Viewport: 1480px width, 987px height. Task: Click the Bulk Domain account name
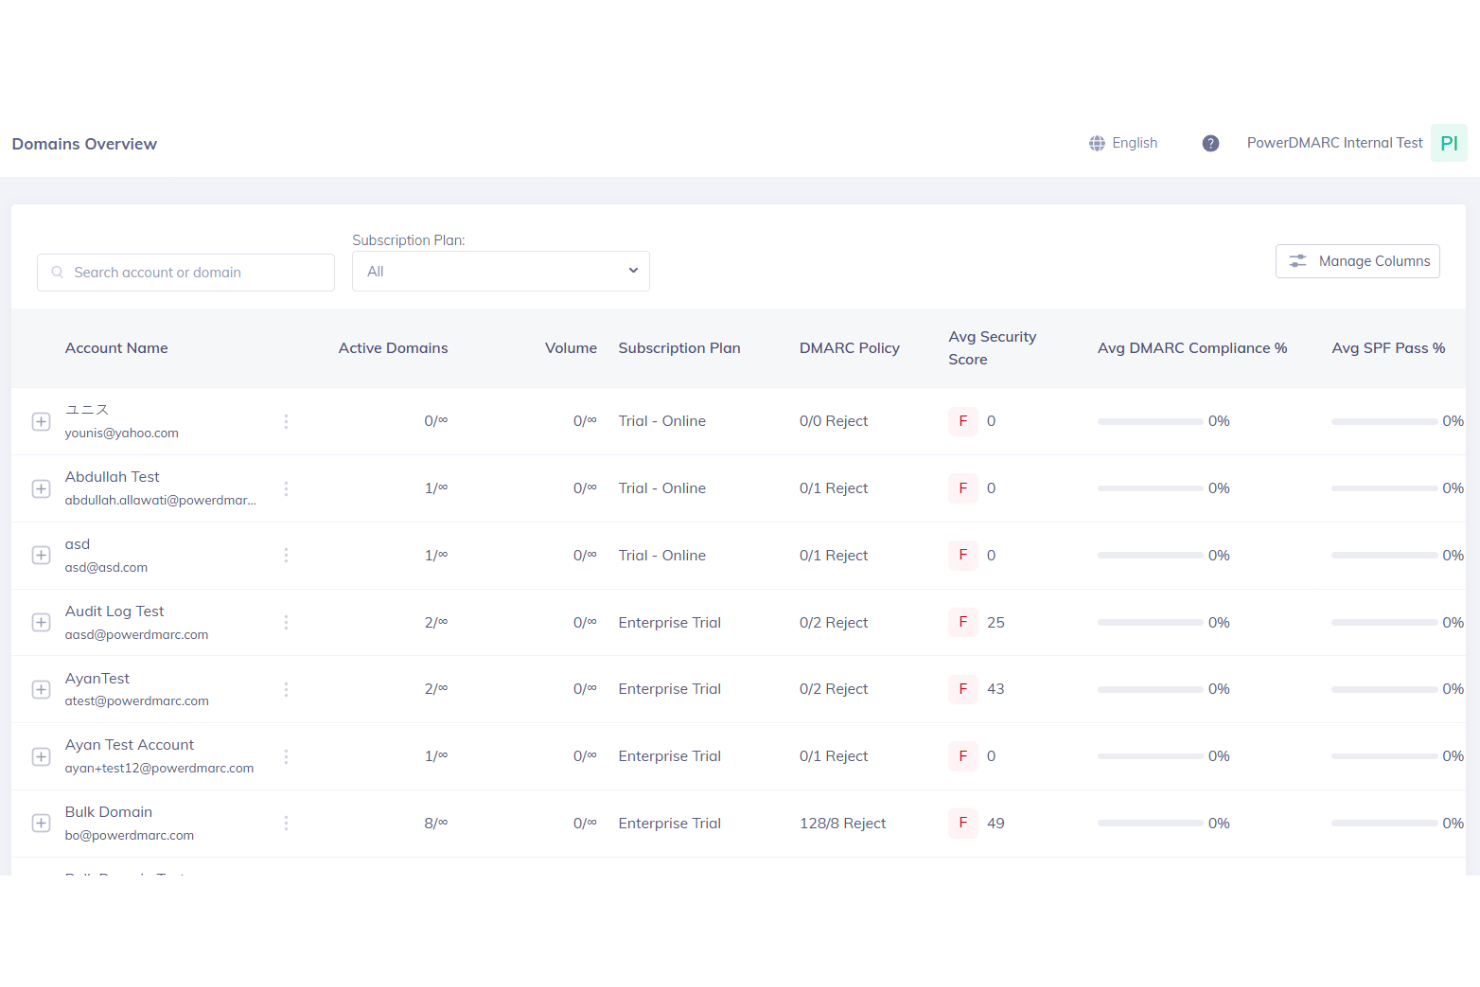109,812
